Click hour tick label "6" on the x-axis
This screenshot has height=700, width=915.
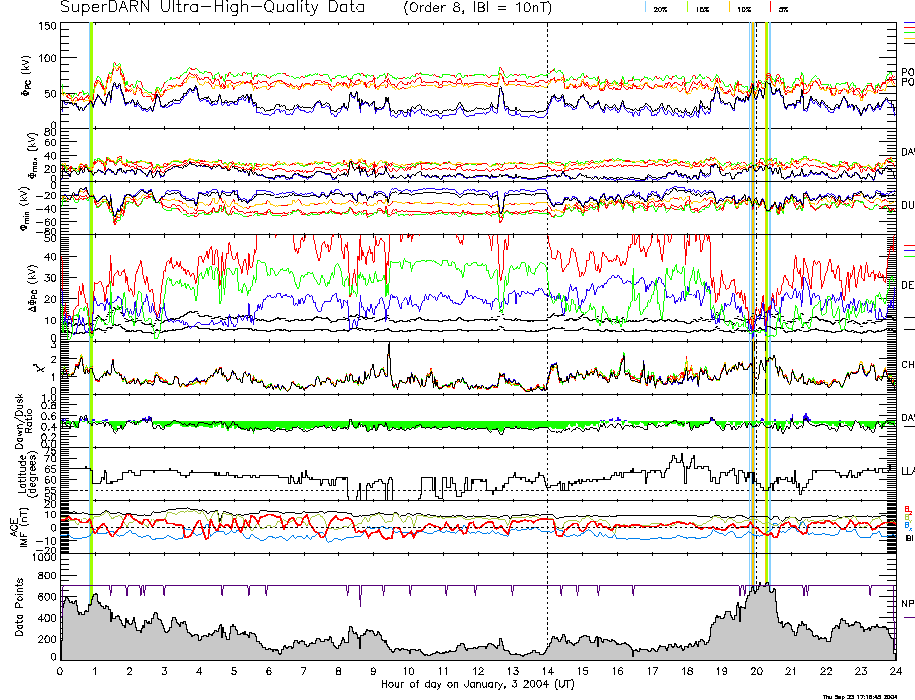point(268,671)
